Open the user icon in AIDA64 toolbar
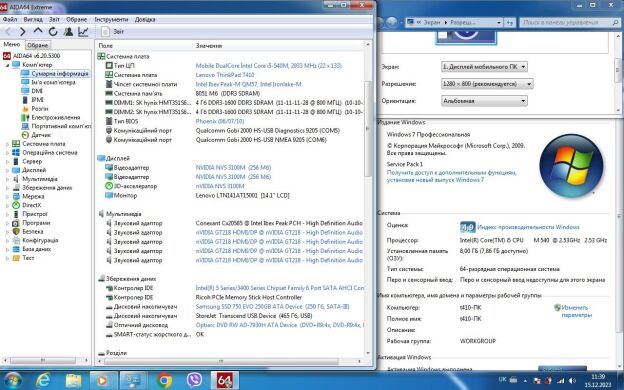The width and height of the screenshot is (624, 390). [68, 31]
